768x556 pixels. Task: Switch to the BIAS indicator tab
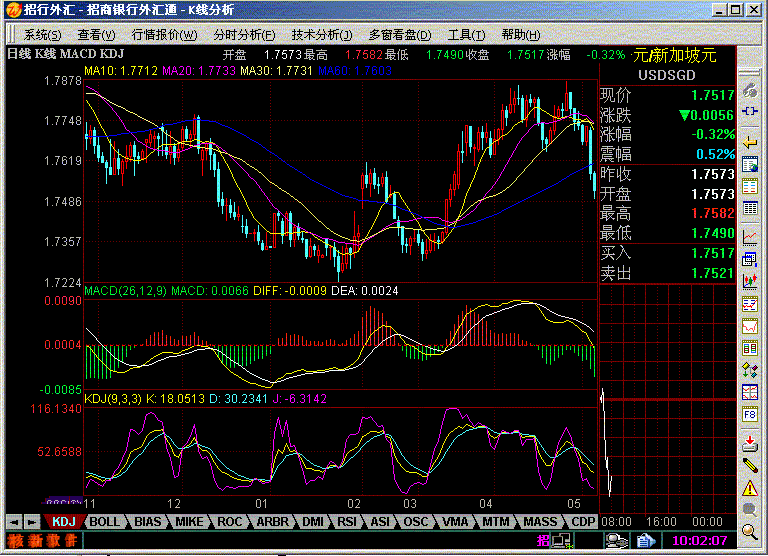(x=147, y=522)
